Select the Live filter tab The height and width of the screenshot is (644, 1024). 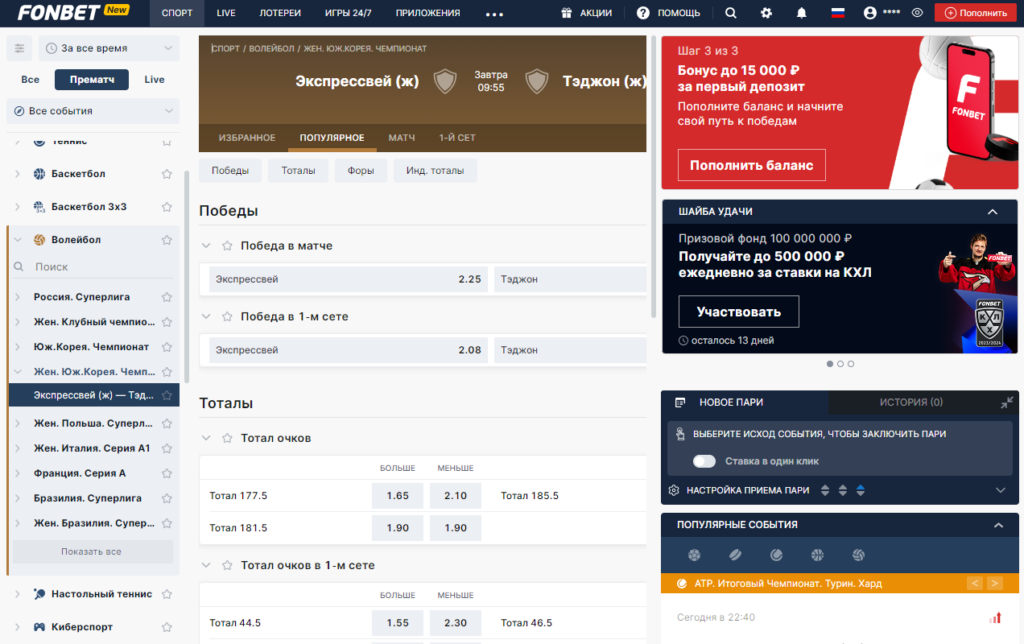tap(154, 80)
